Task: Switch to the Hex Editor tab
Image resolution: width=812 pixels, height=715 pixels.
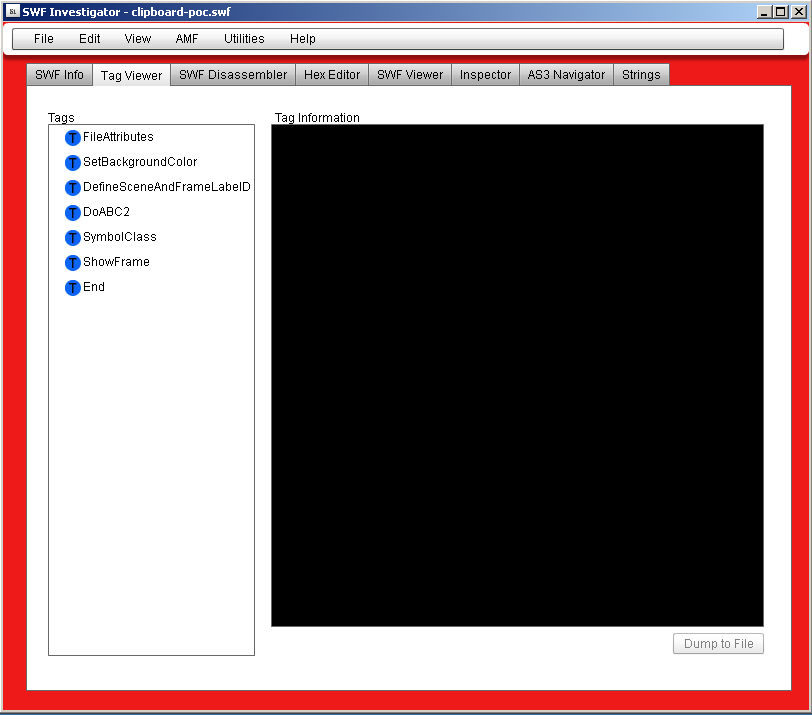Action: pos(332,75)
